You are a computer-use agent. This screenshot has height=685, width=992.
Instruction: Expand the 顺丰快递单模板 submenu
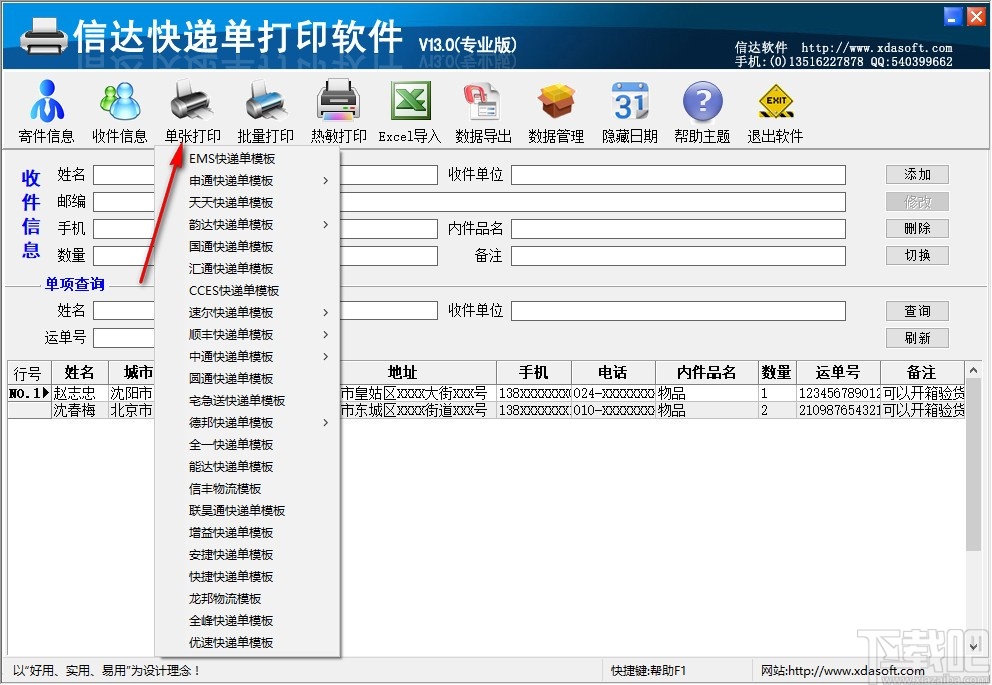pos(232,334)
